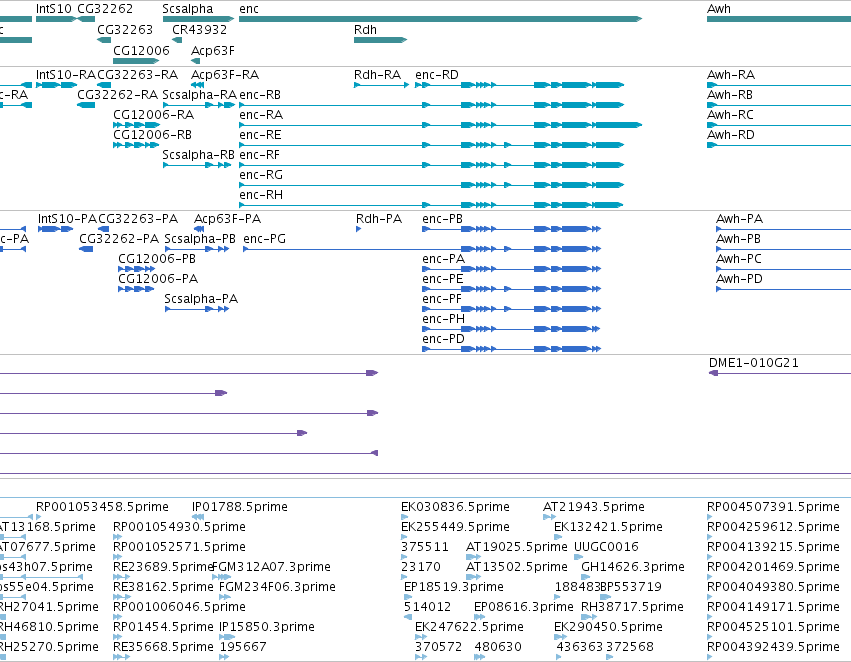Select the CG32263 gene label
Image resolution: width=851 pixels, height=662 pixels.
[x=125, y=29]
